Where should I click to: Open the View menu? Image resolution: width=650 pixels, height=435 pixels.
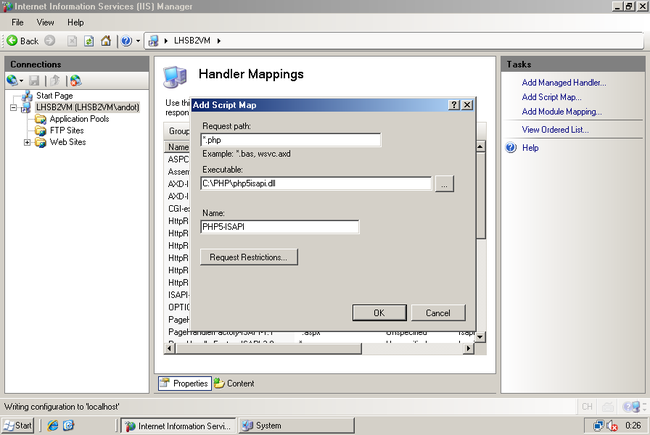tap(45, 22)
